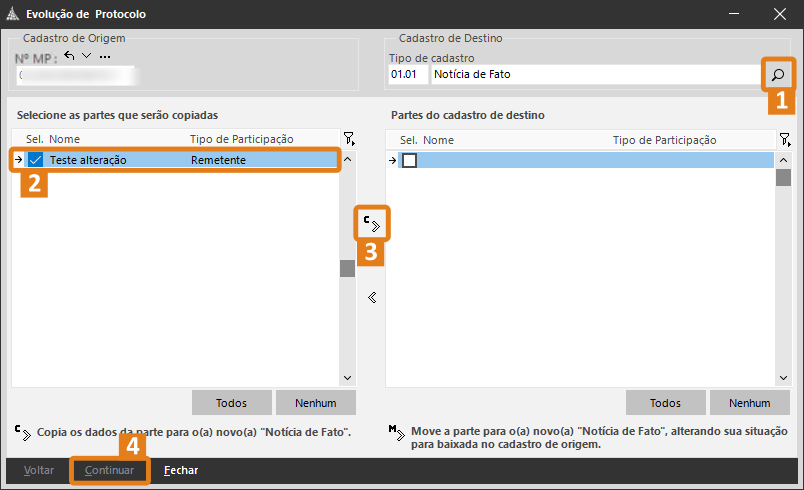The height and width of the screenshot is (490, 804).
Task: Click the Notícia de Fato text field
Action: tap(595, 74)
